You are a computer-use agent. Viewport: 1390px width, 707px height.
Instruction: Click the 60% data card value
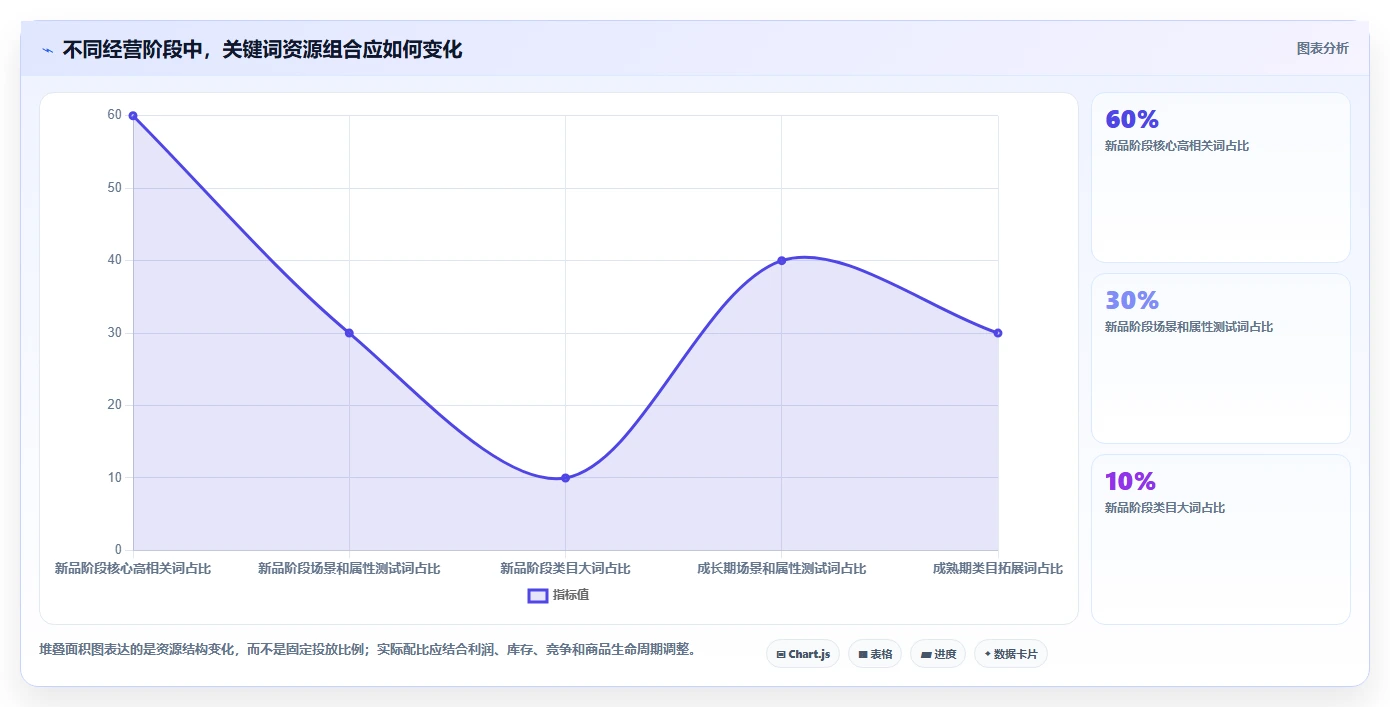point(1132,119)
